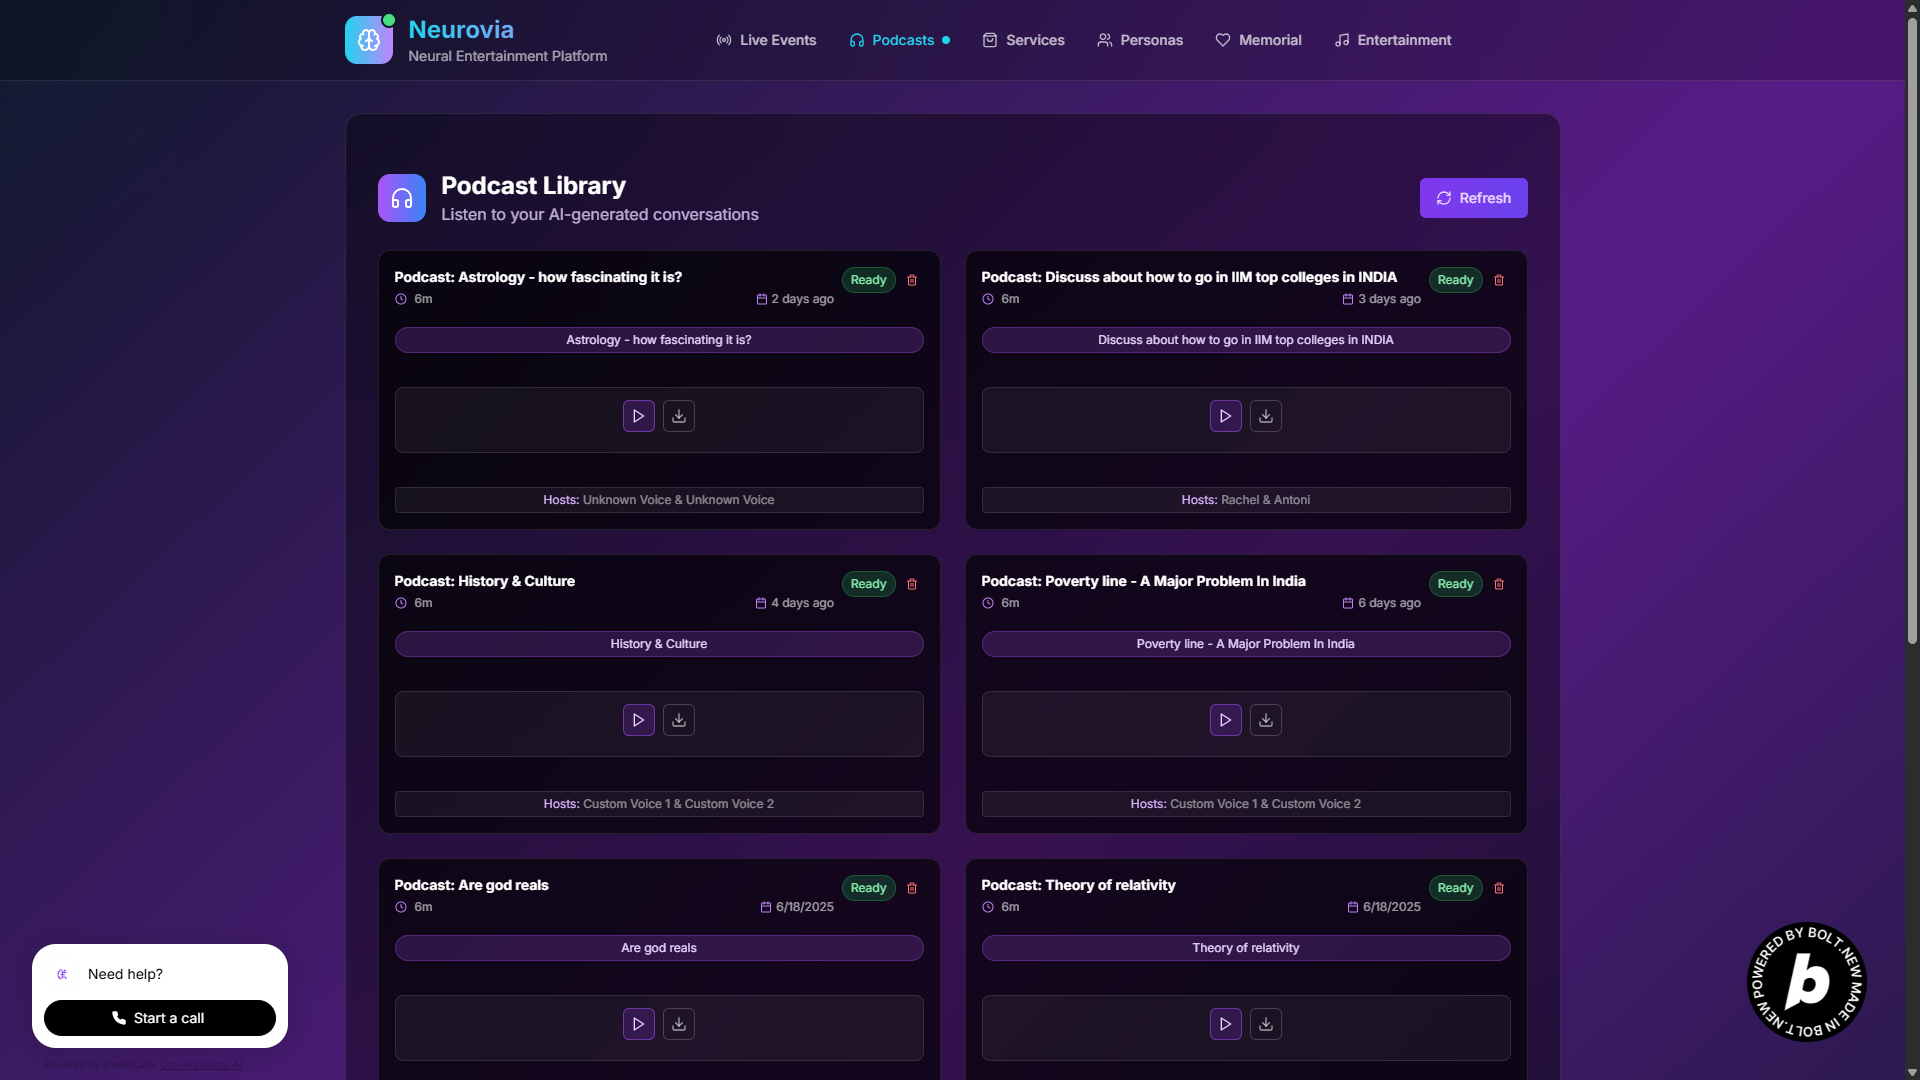This screenshot has height=1080, width=1920.
Task: Play the Astrology podcast
Action: coord(638,416)
